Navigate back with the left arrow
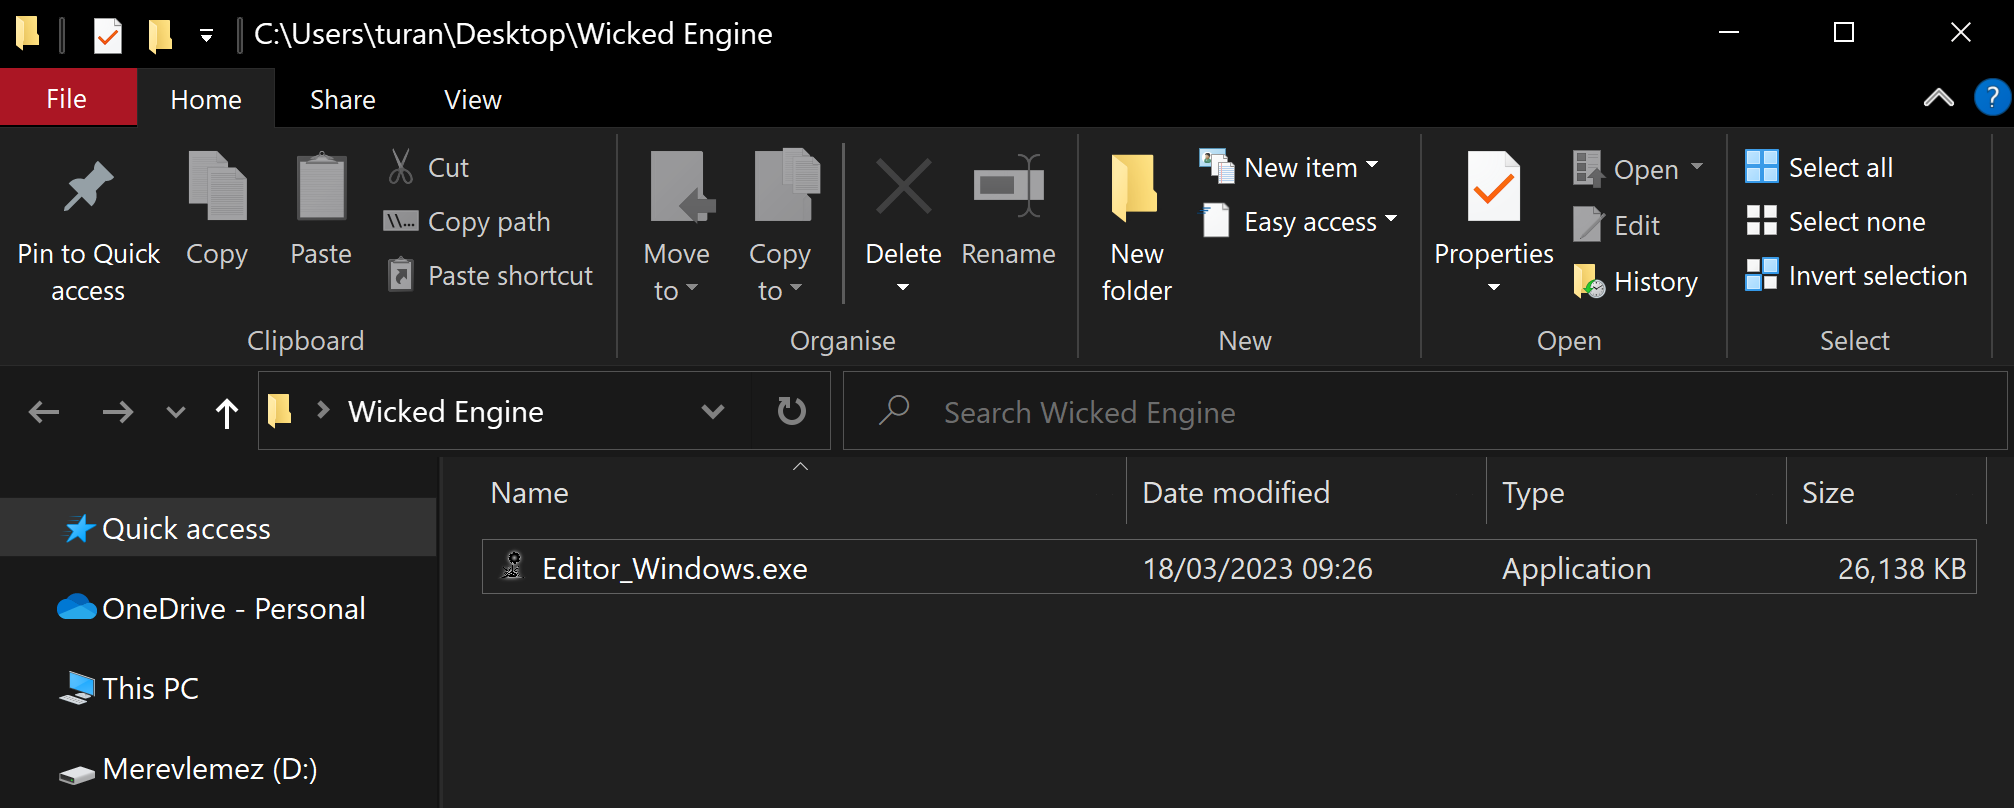Image resolution: width=2014 pixels, height=808 pixels. (x=44, y=411)
